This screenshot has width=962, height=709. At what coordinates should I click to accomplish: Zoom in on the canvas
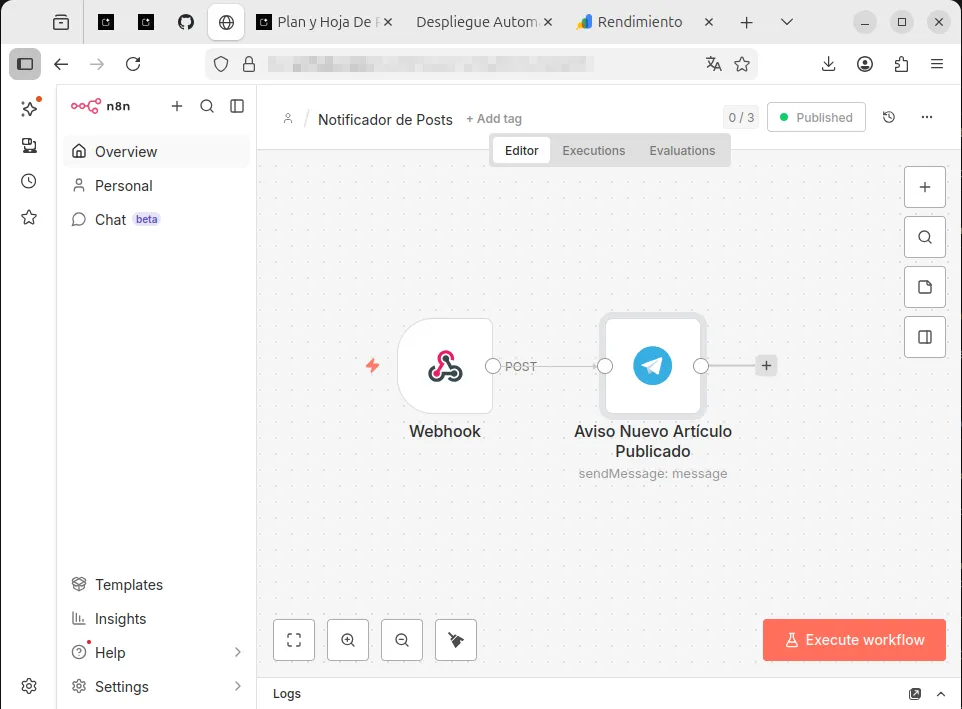(348, 640)
